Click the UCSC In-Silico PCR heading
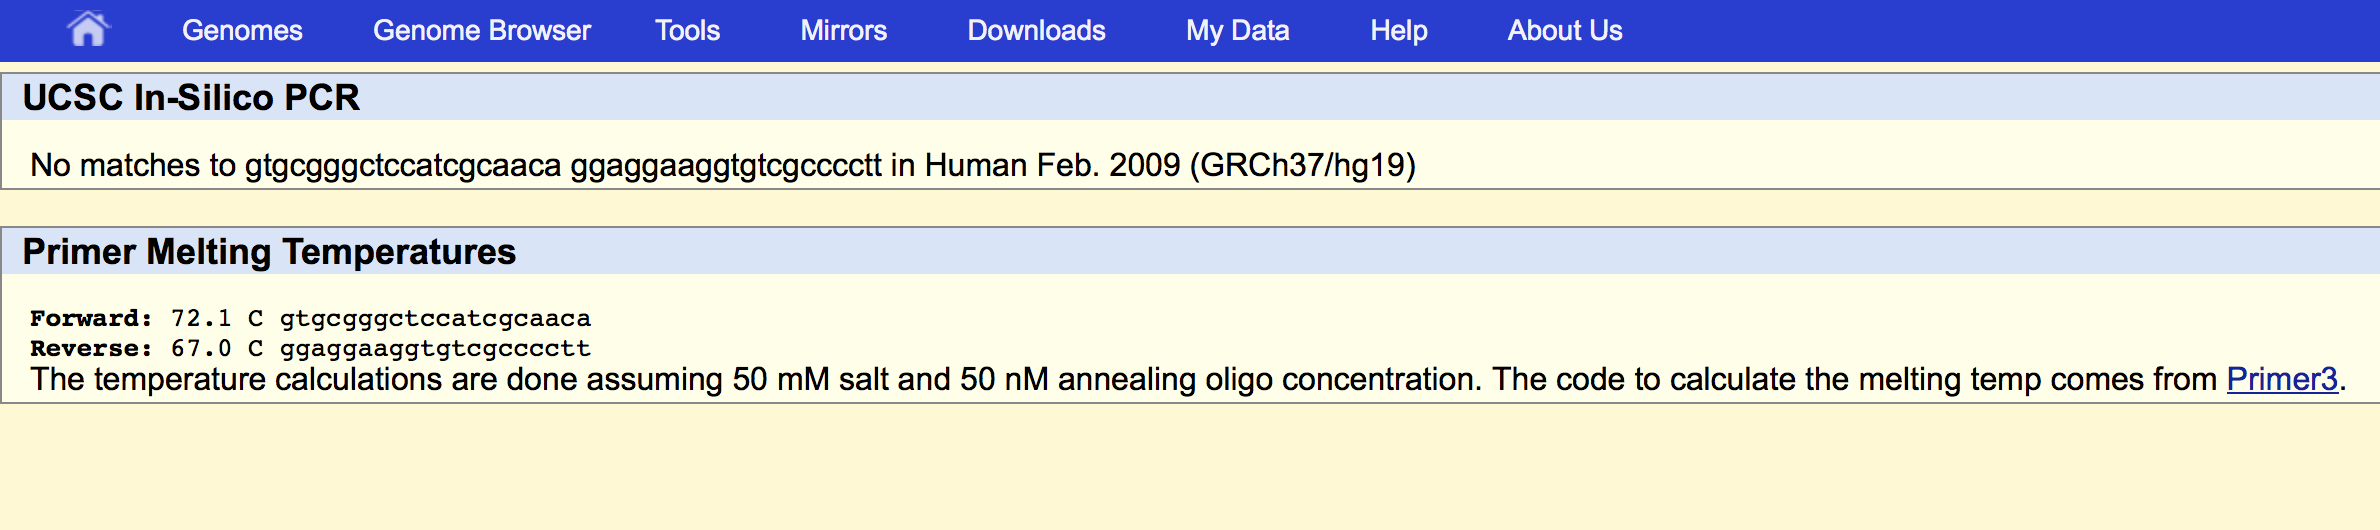The width and height of the screenshot is (2380, 530). coord(191,98)
